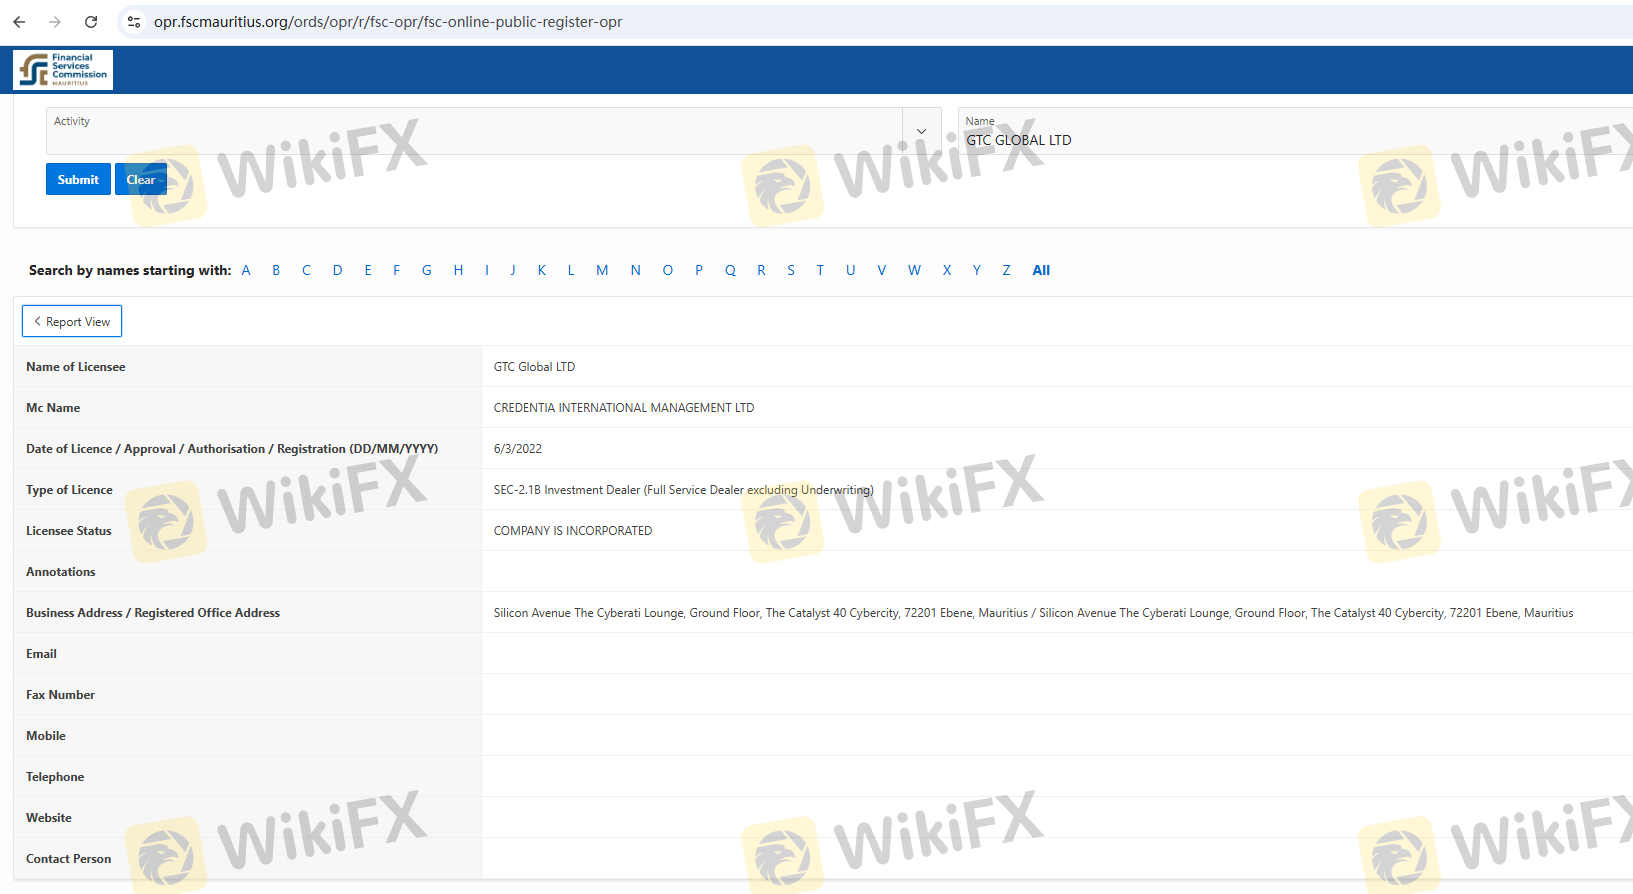Filter names starting with G
1633x894 pixels.
click(x=427, y=270)
